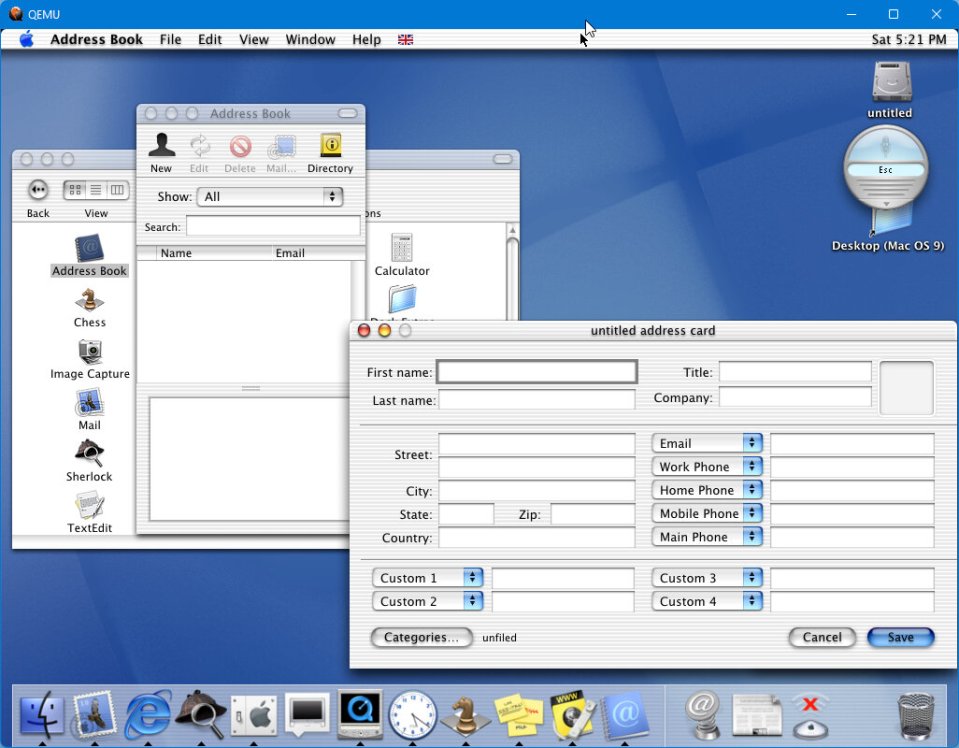Click the Last name input field
This screenshot has width=959, height=748.
(536, 400)
